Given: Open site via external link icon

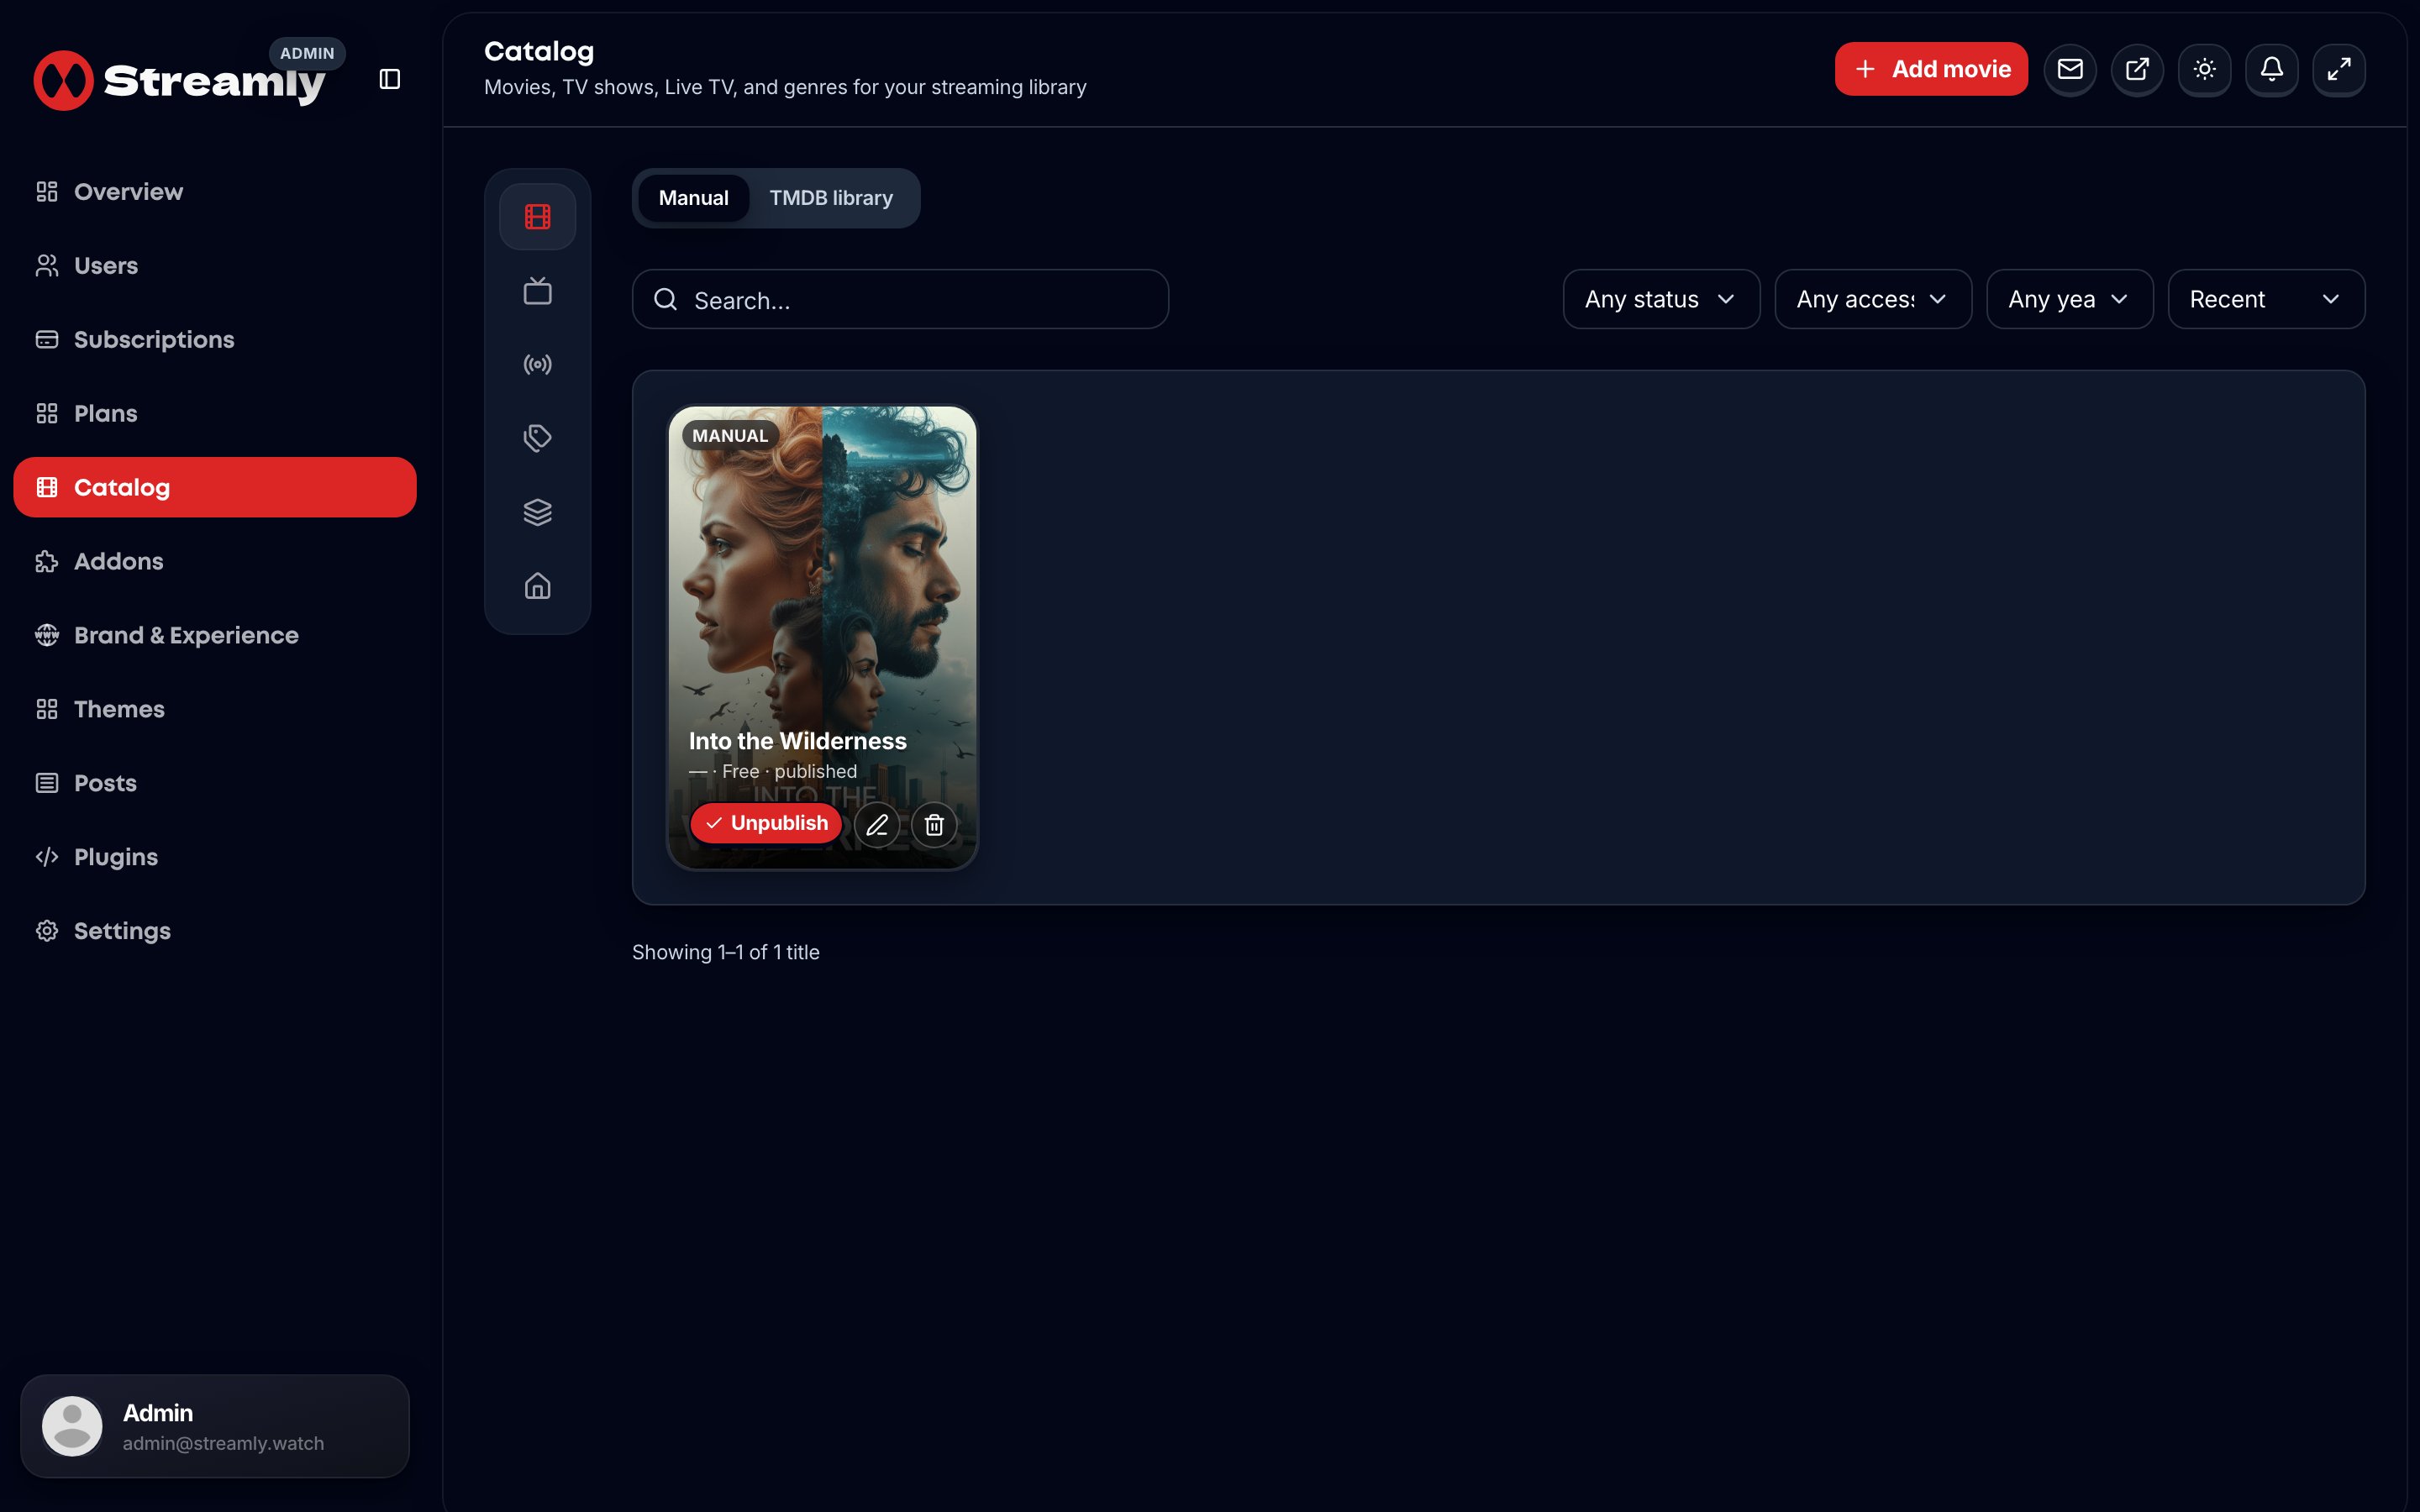Looking at the screenshot, I should point(2137,69).
